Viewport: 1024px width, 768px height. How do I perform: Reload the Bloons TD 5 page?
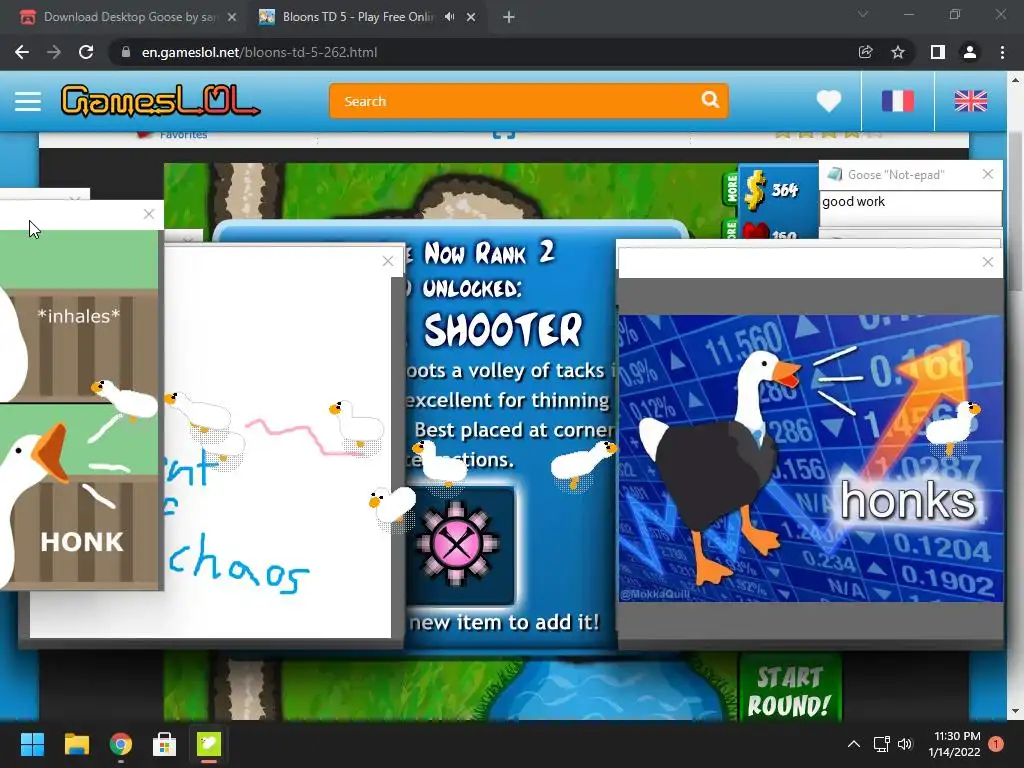(x=86, y=52)
